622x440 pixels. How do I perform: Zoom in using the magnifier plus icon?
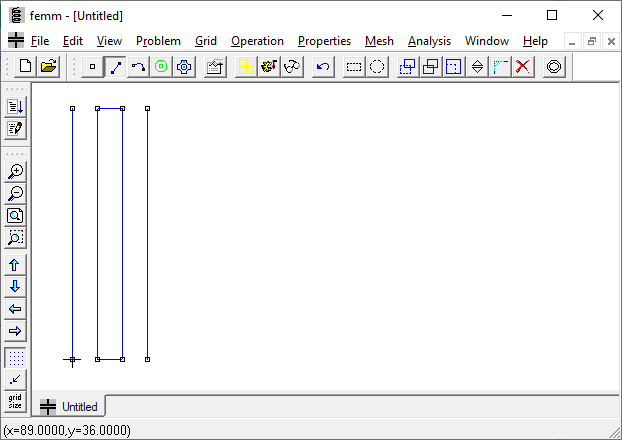[15, 172]
